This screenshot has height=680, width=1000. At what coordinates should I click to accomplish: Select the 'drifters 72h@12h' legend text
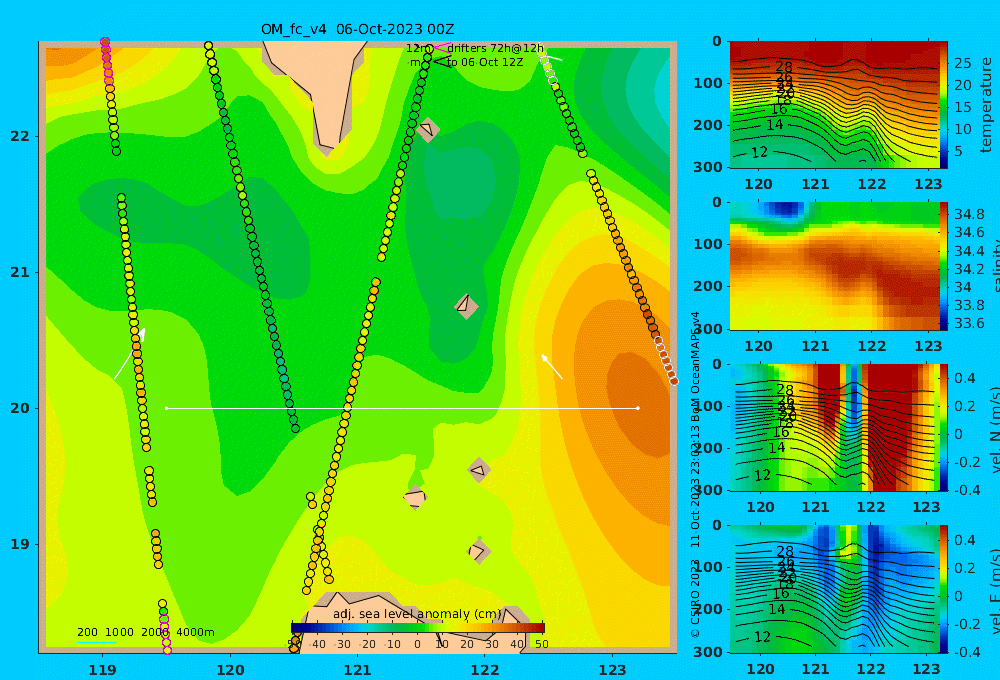click(495, 48)
